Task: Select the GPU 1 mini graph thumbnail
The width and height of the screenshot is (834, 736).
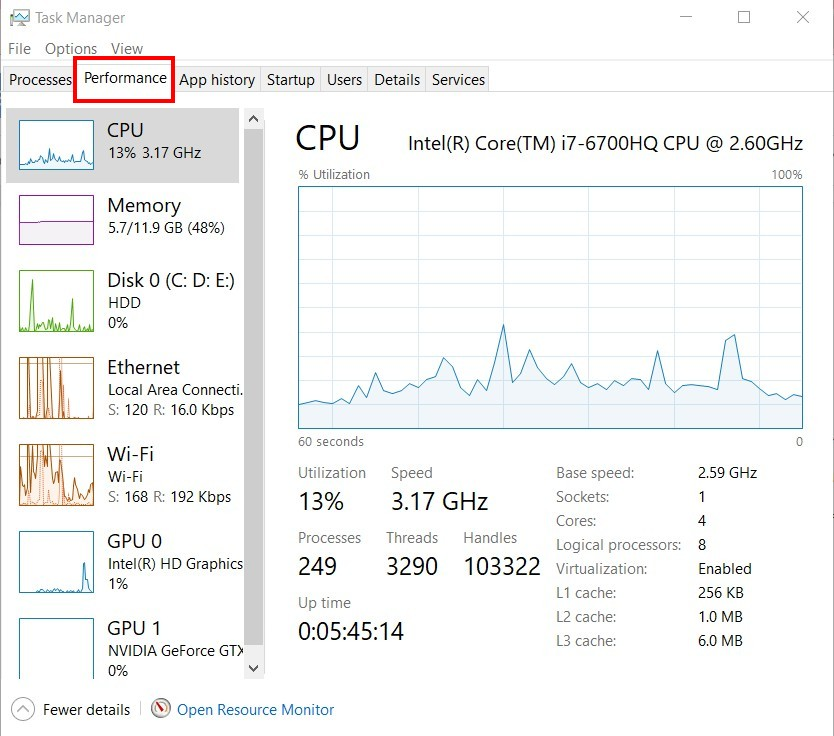Action: (56, 648)
